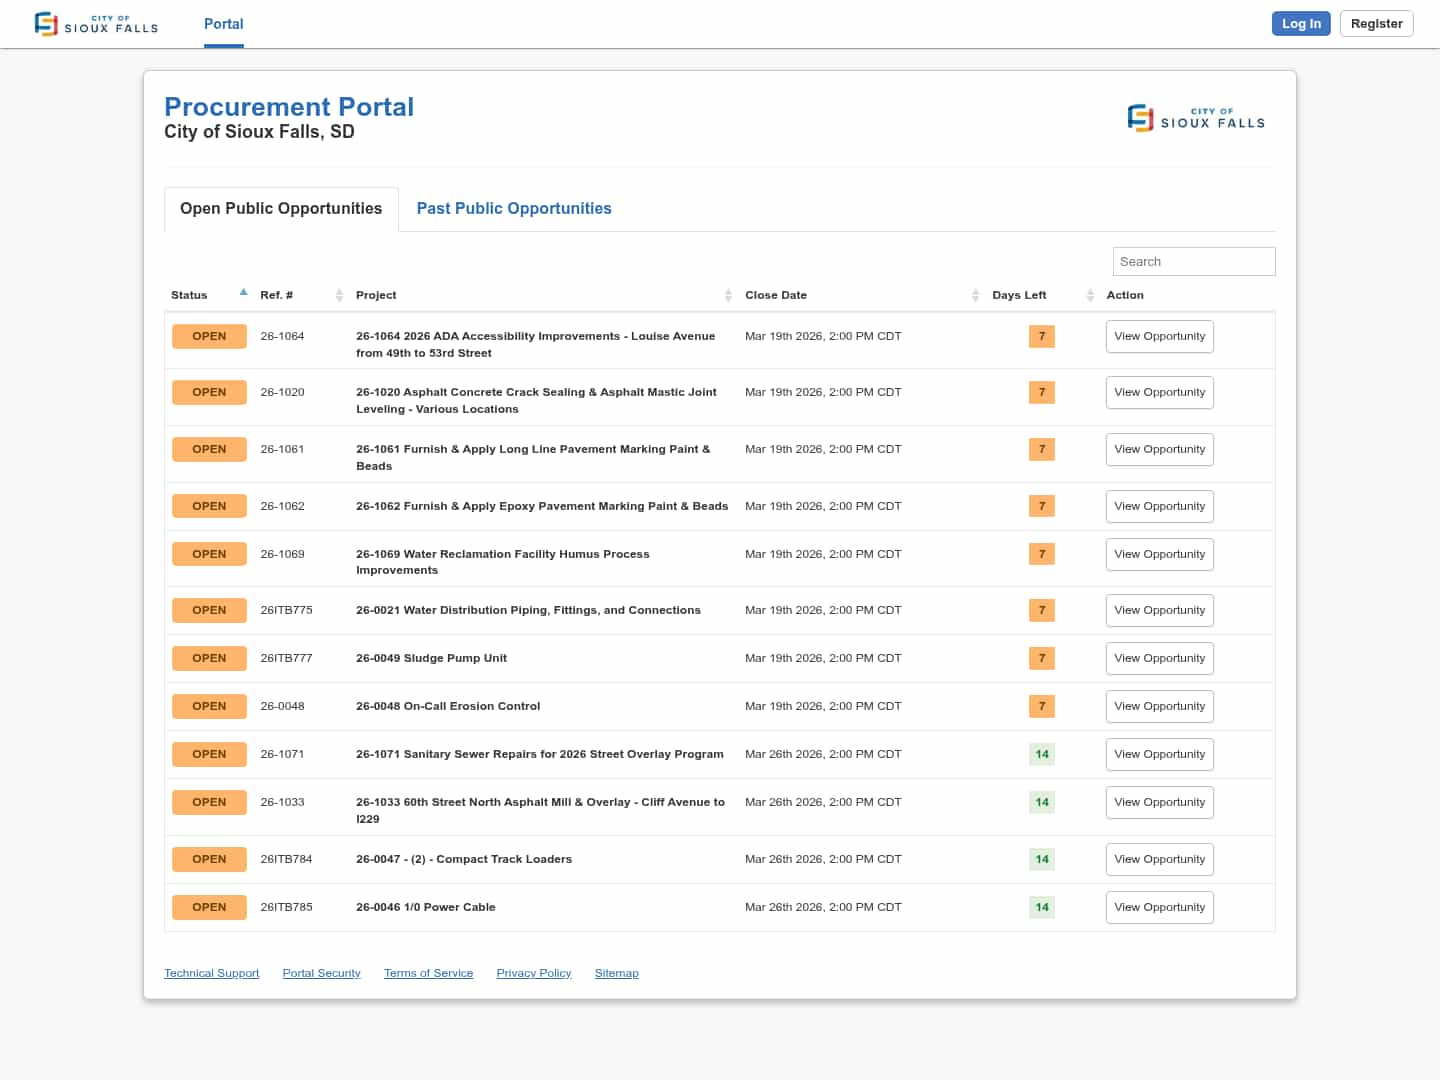Sort table by Status column arrow
Viewport: 1440px width, 1080px height.
(x=243, y=293)
